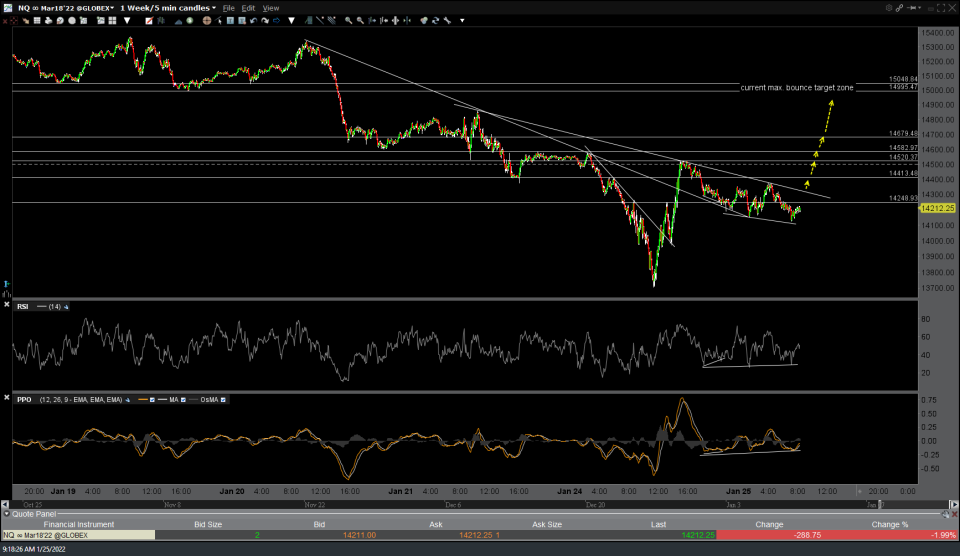
Task: Open chart settings with the wrench icon
Action: click(x=447, y=20)
